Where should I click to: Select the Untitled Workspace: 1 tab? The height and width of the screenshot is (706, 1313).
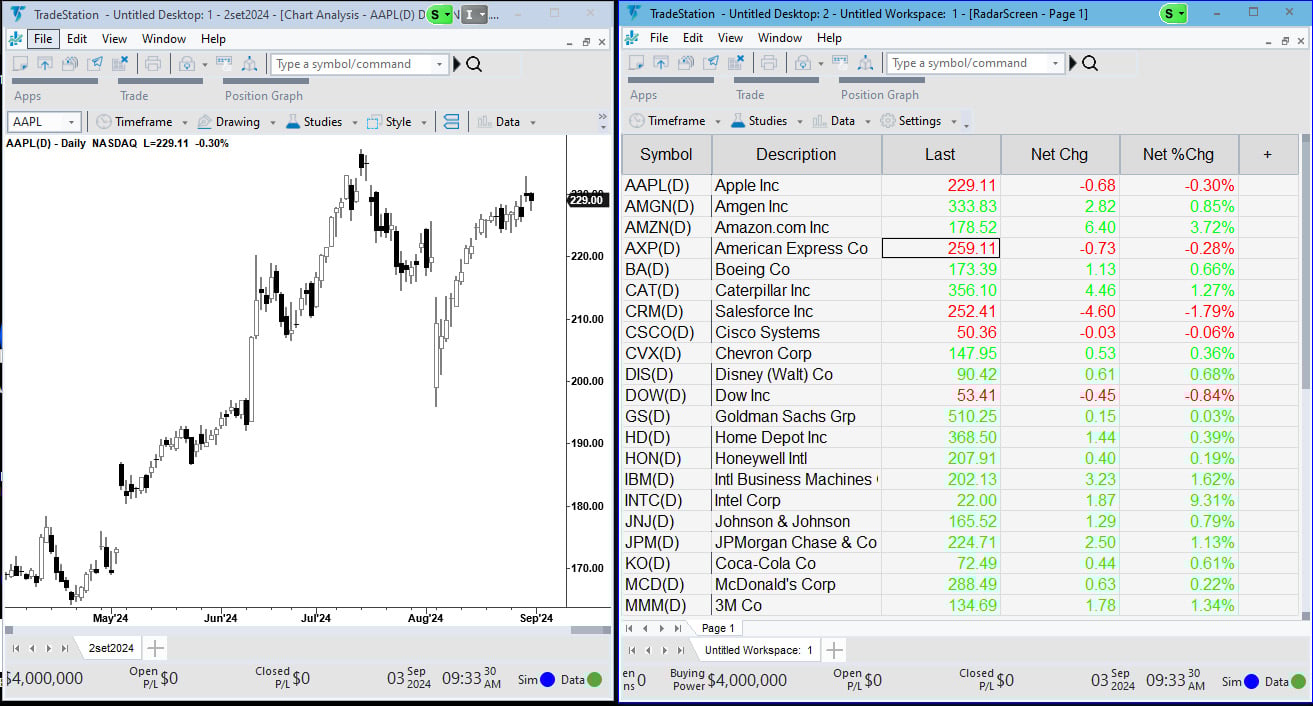[x=759, y=650]
